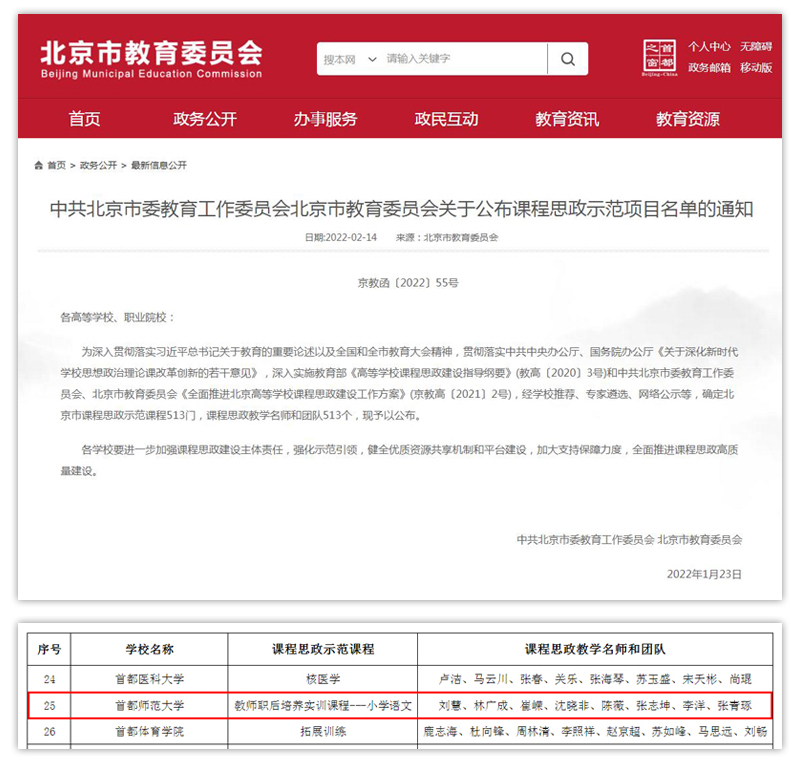
Task: Click the date text 日期:2022-02-14
Action: [341, 237]
